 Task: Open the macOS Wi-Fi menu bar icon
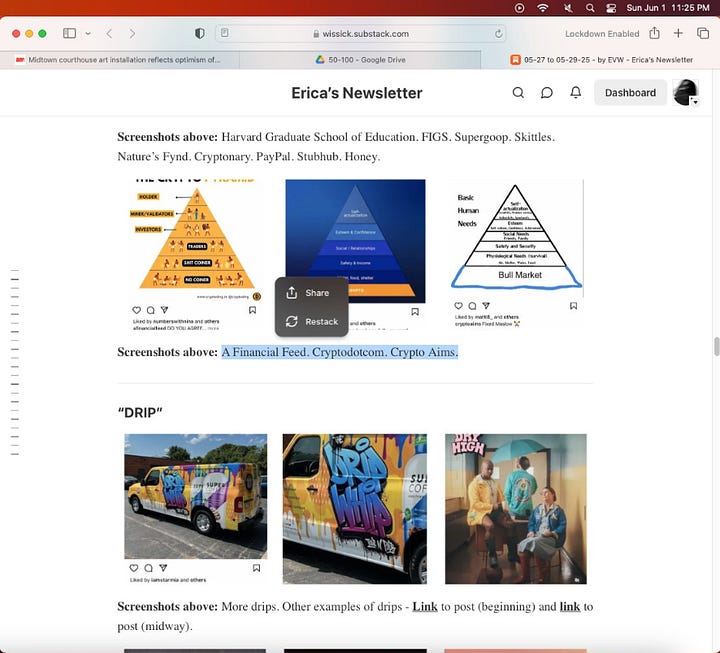543,8
